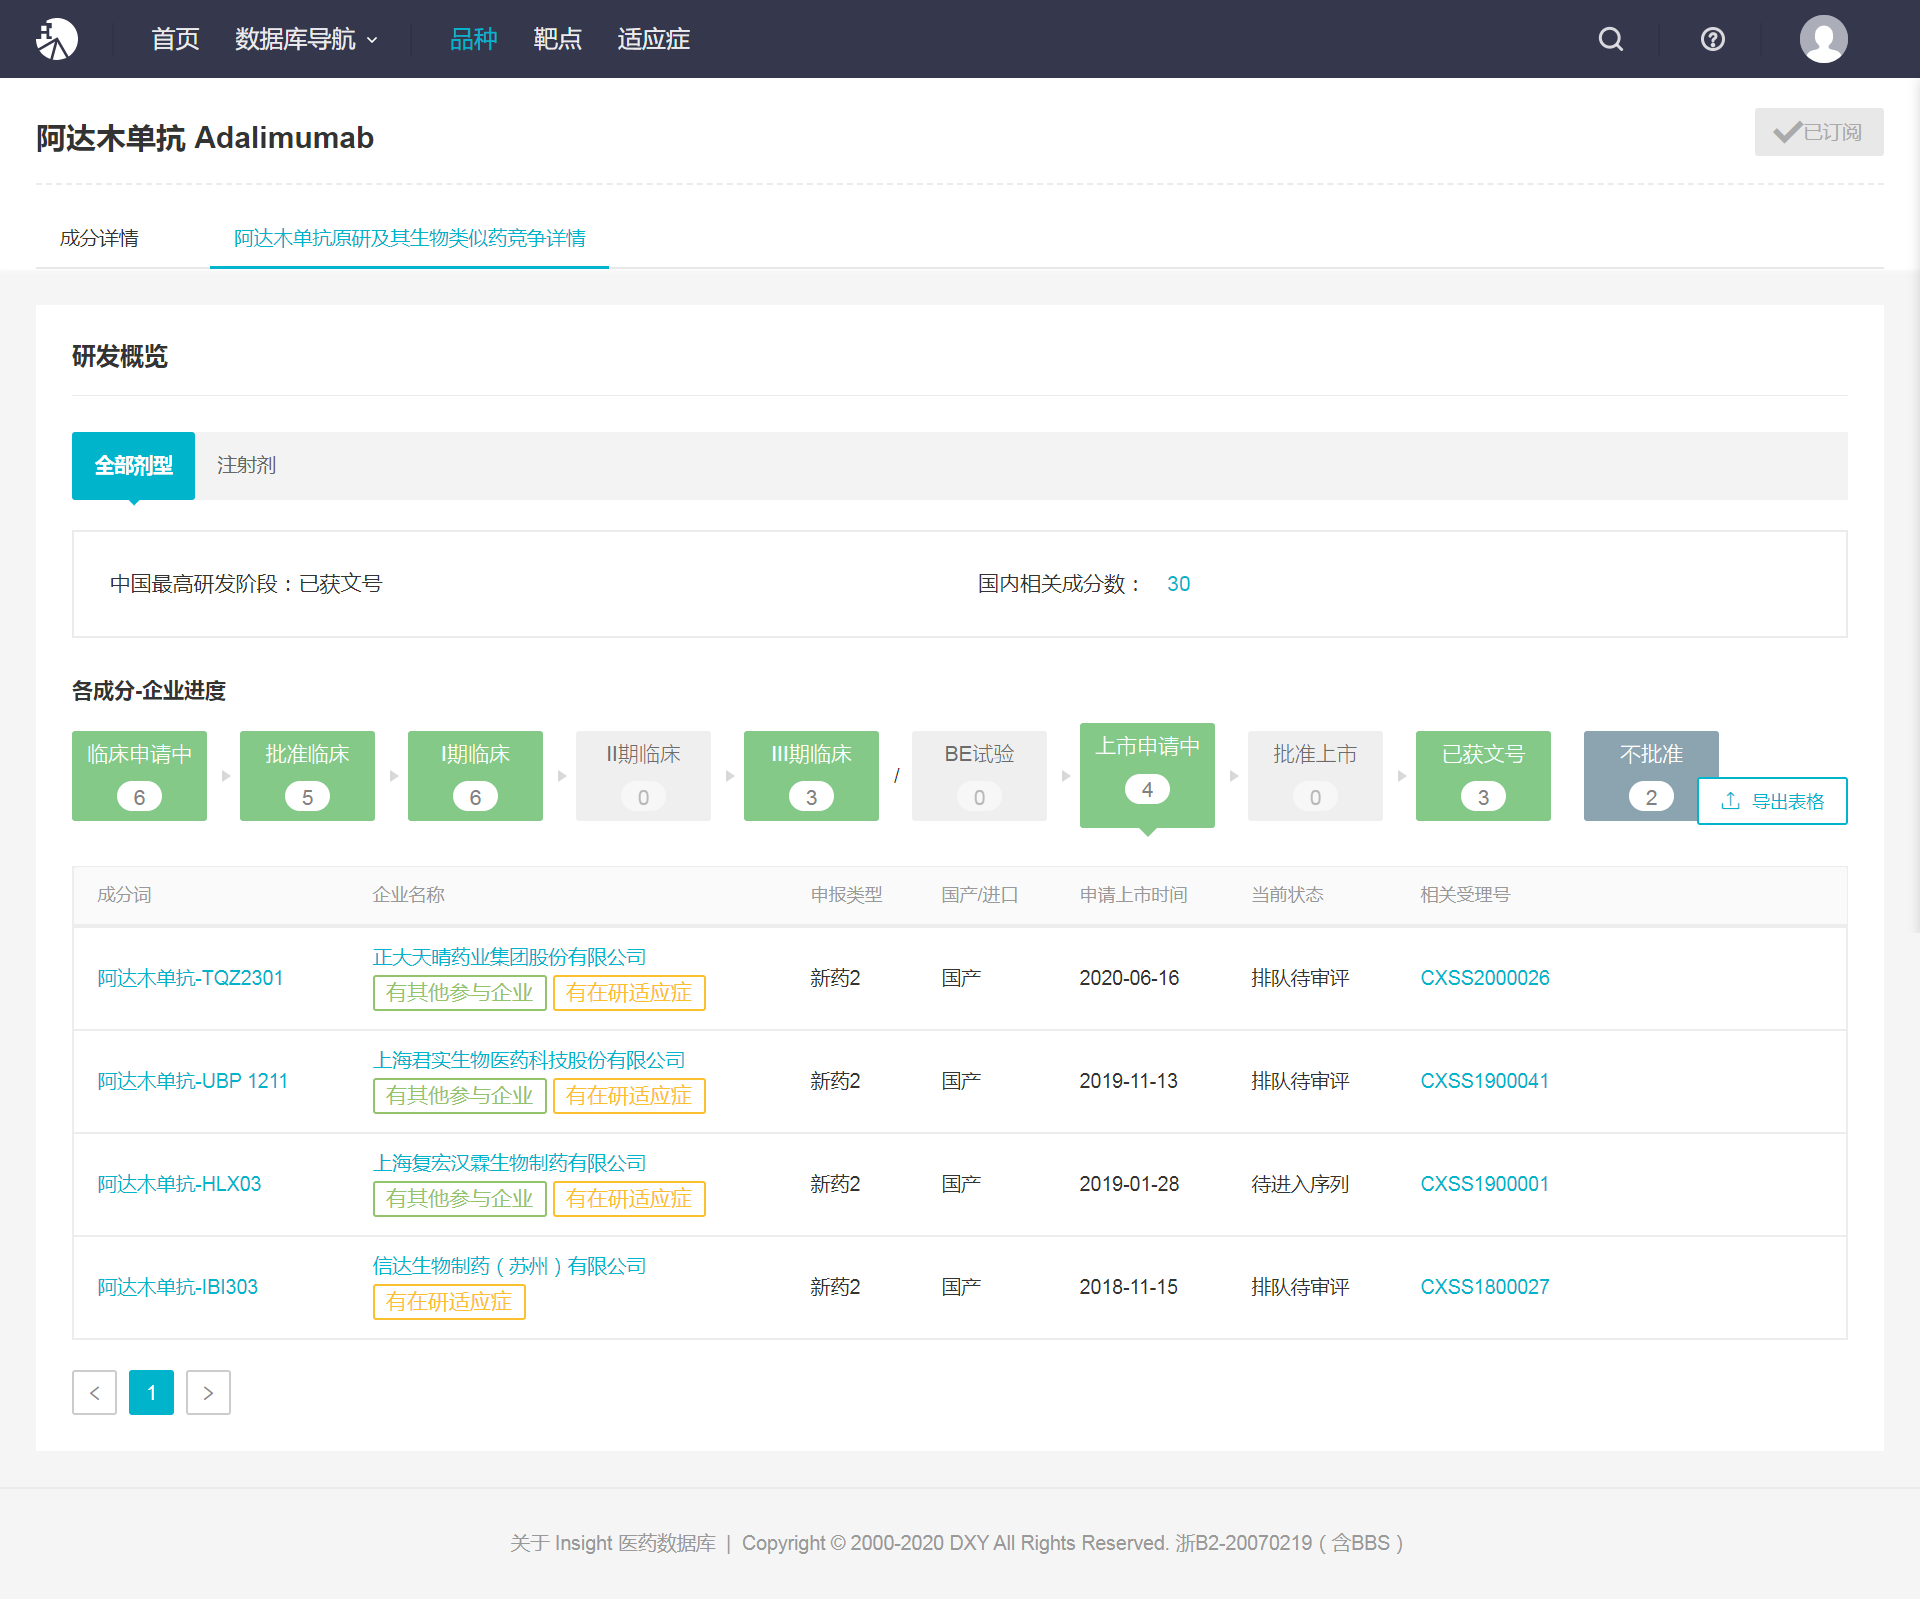Click 有在研适应症 tag in IBI303 row
The width and height of the screenshot is (1920, 1599).
click(x=449, y=1302)
